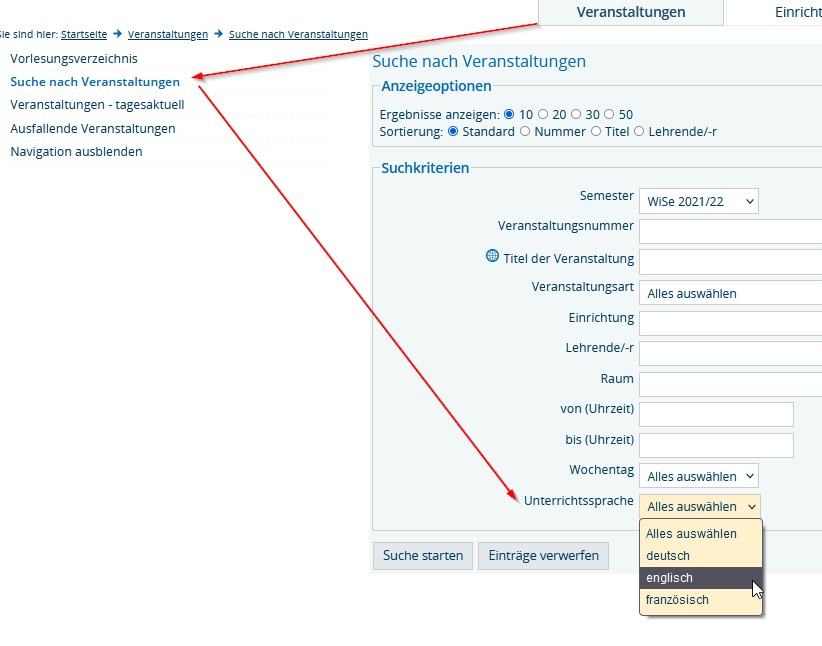Expand the Wochentag dropdown
Viewport: 822px width, 646px height.
(699, 475)
